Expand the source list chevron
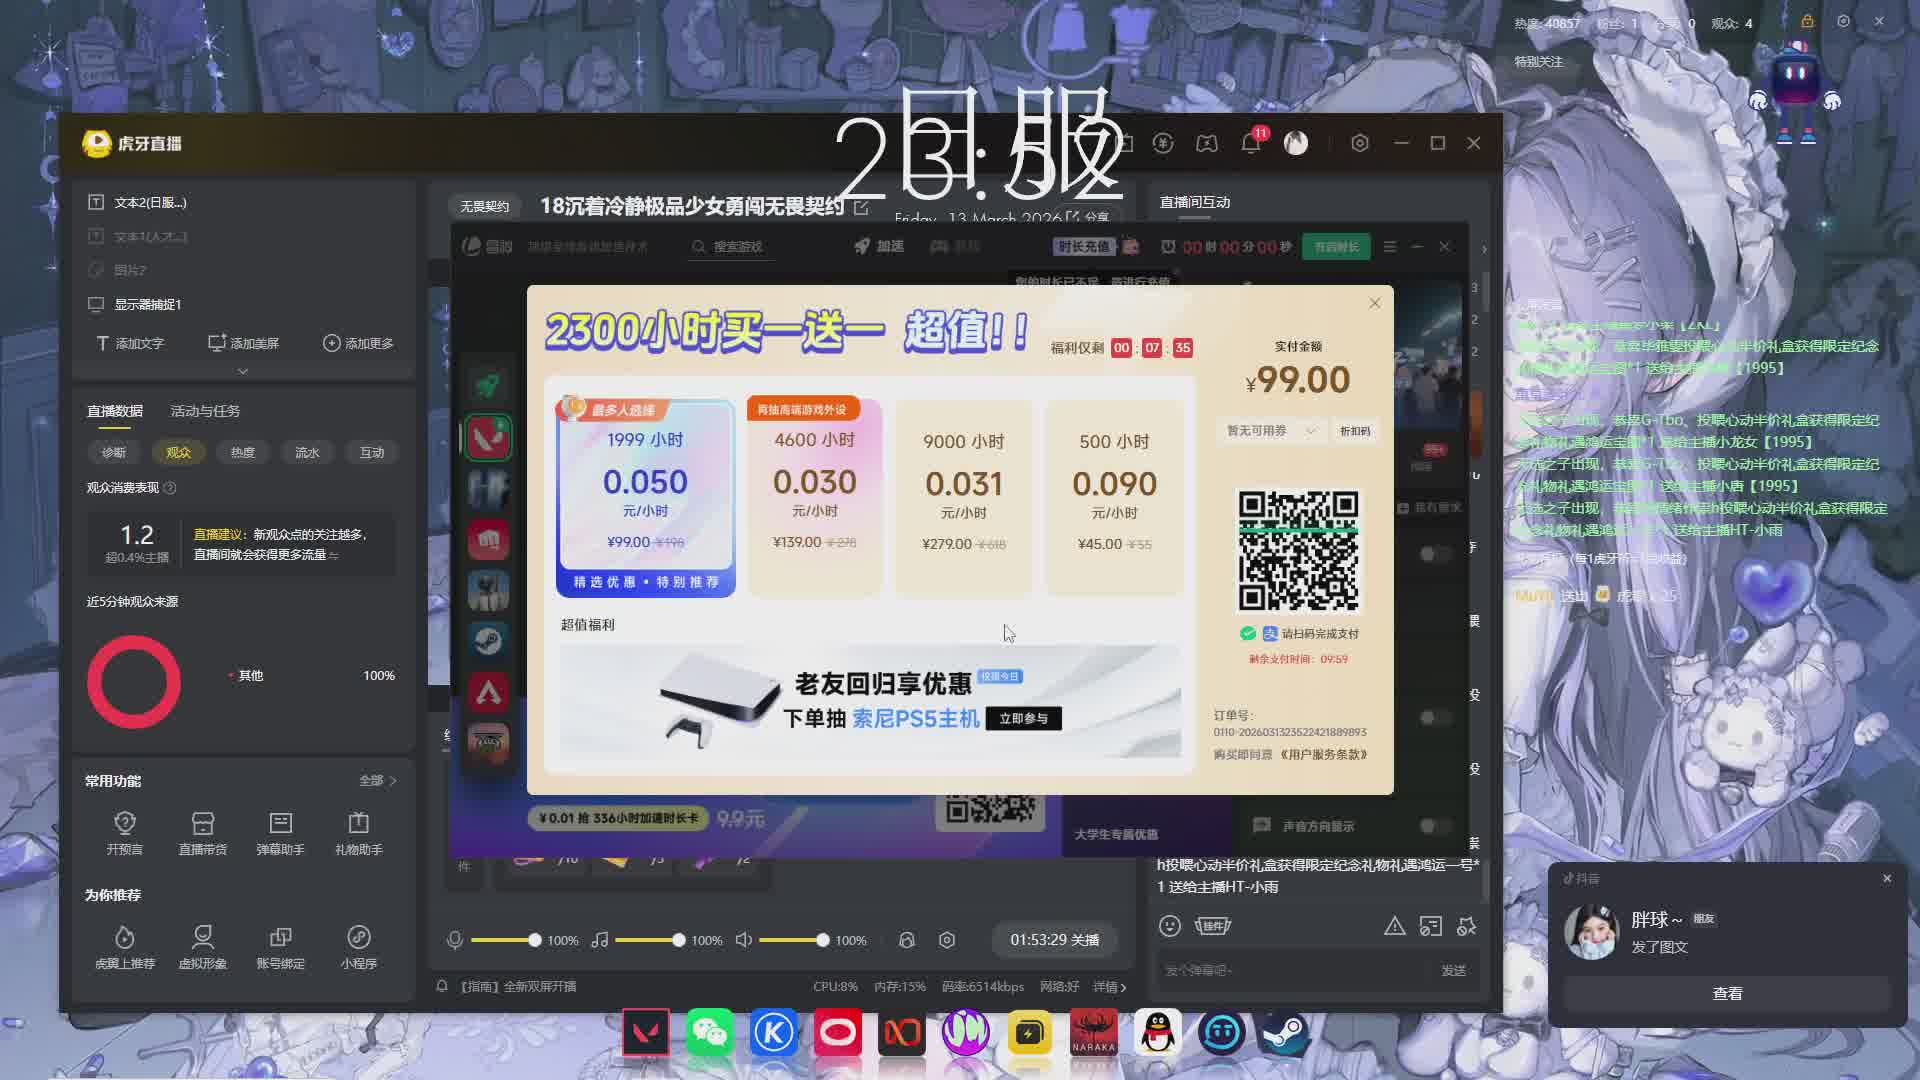 242,371
